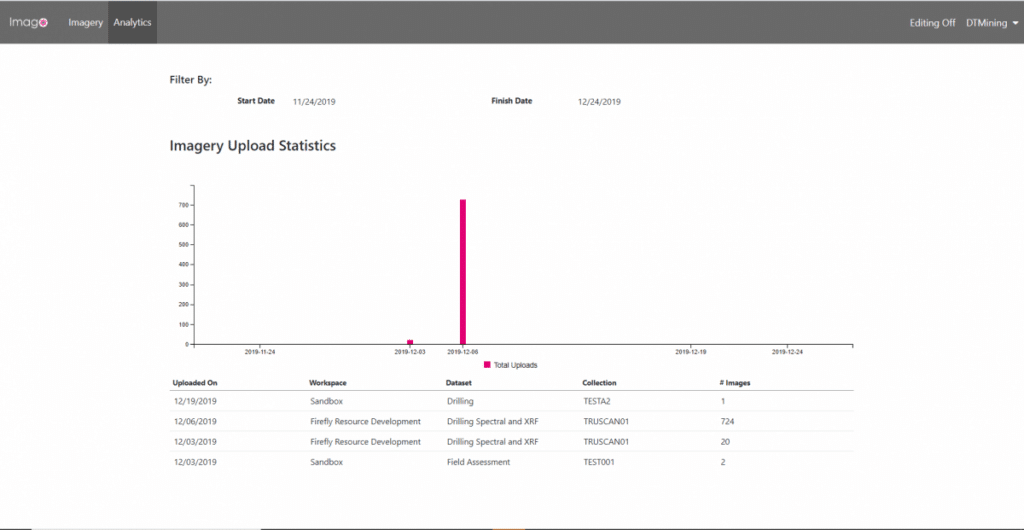Click the Imago logo in the navbar
Viewport: 1024px width, 530px height.
pos(29,22)
